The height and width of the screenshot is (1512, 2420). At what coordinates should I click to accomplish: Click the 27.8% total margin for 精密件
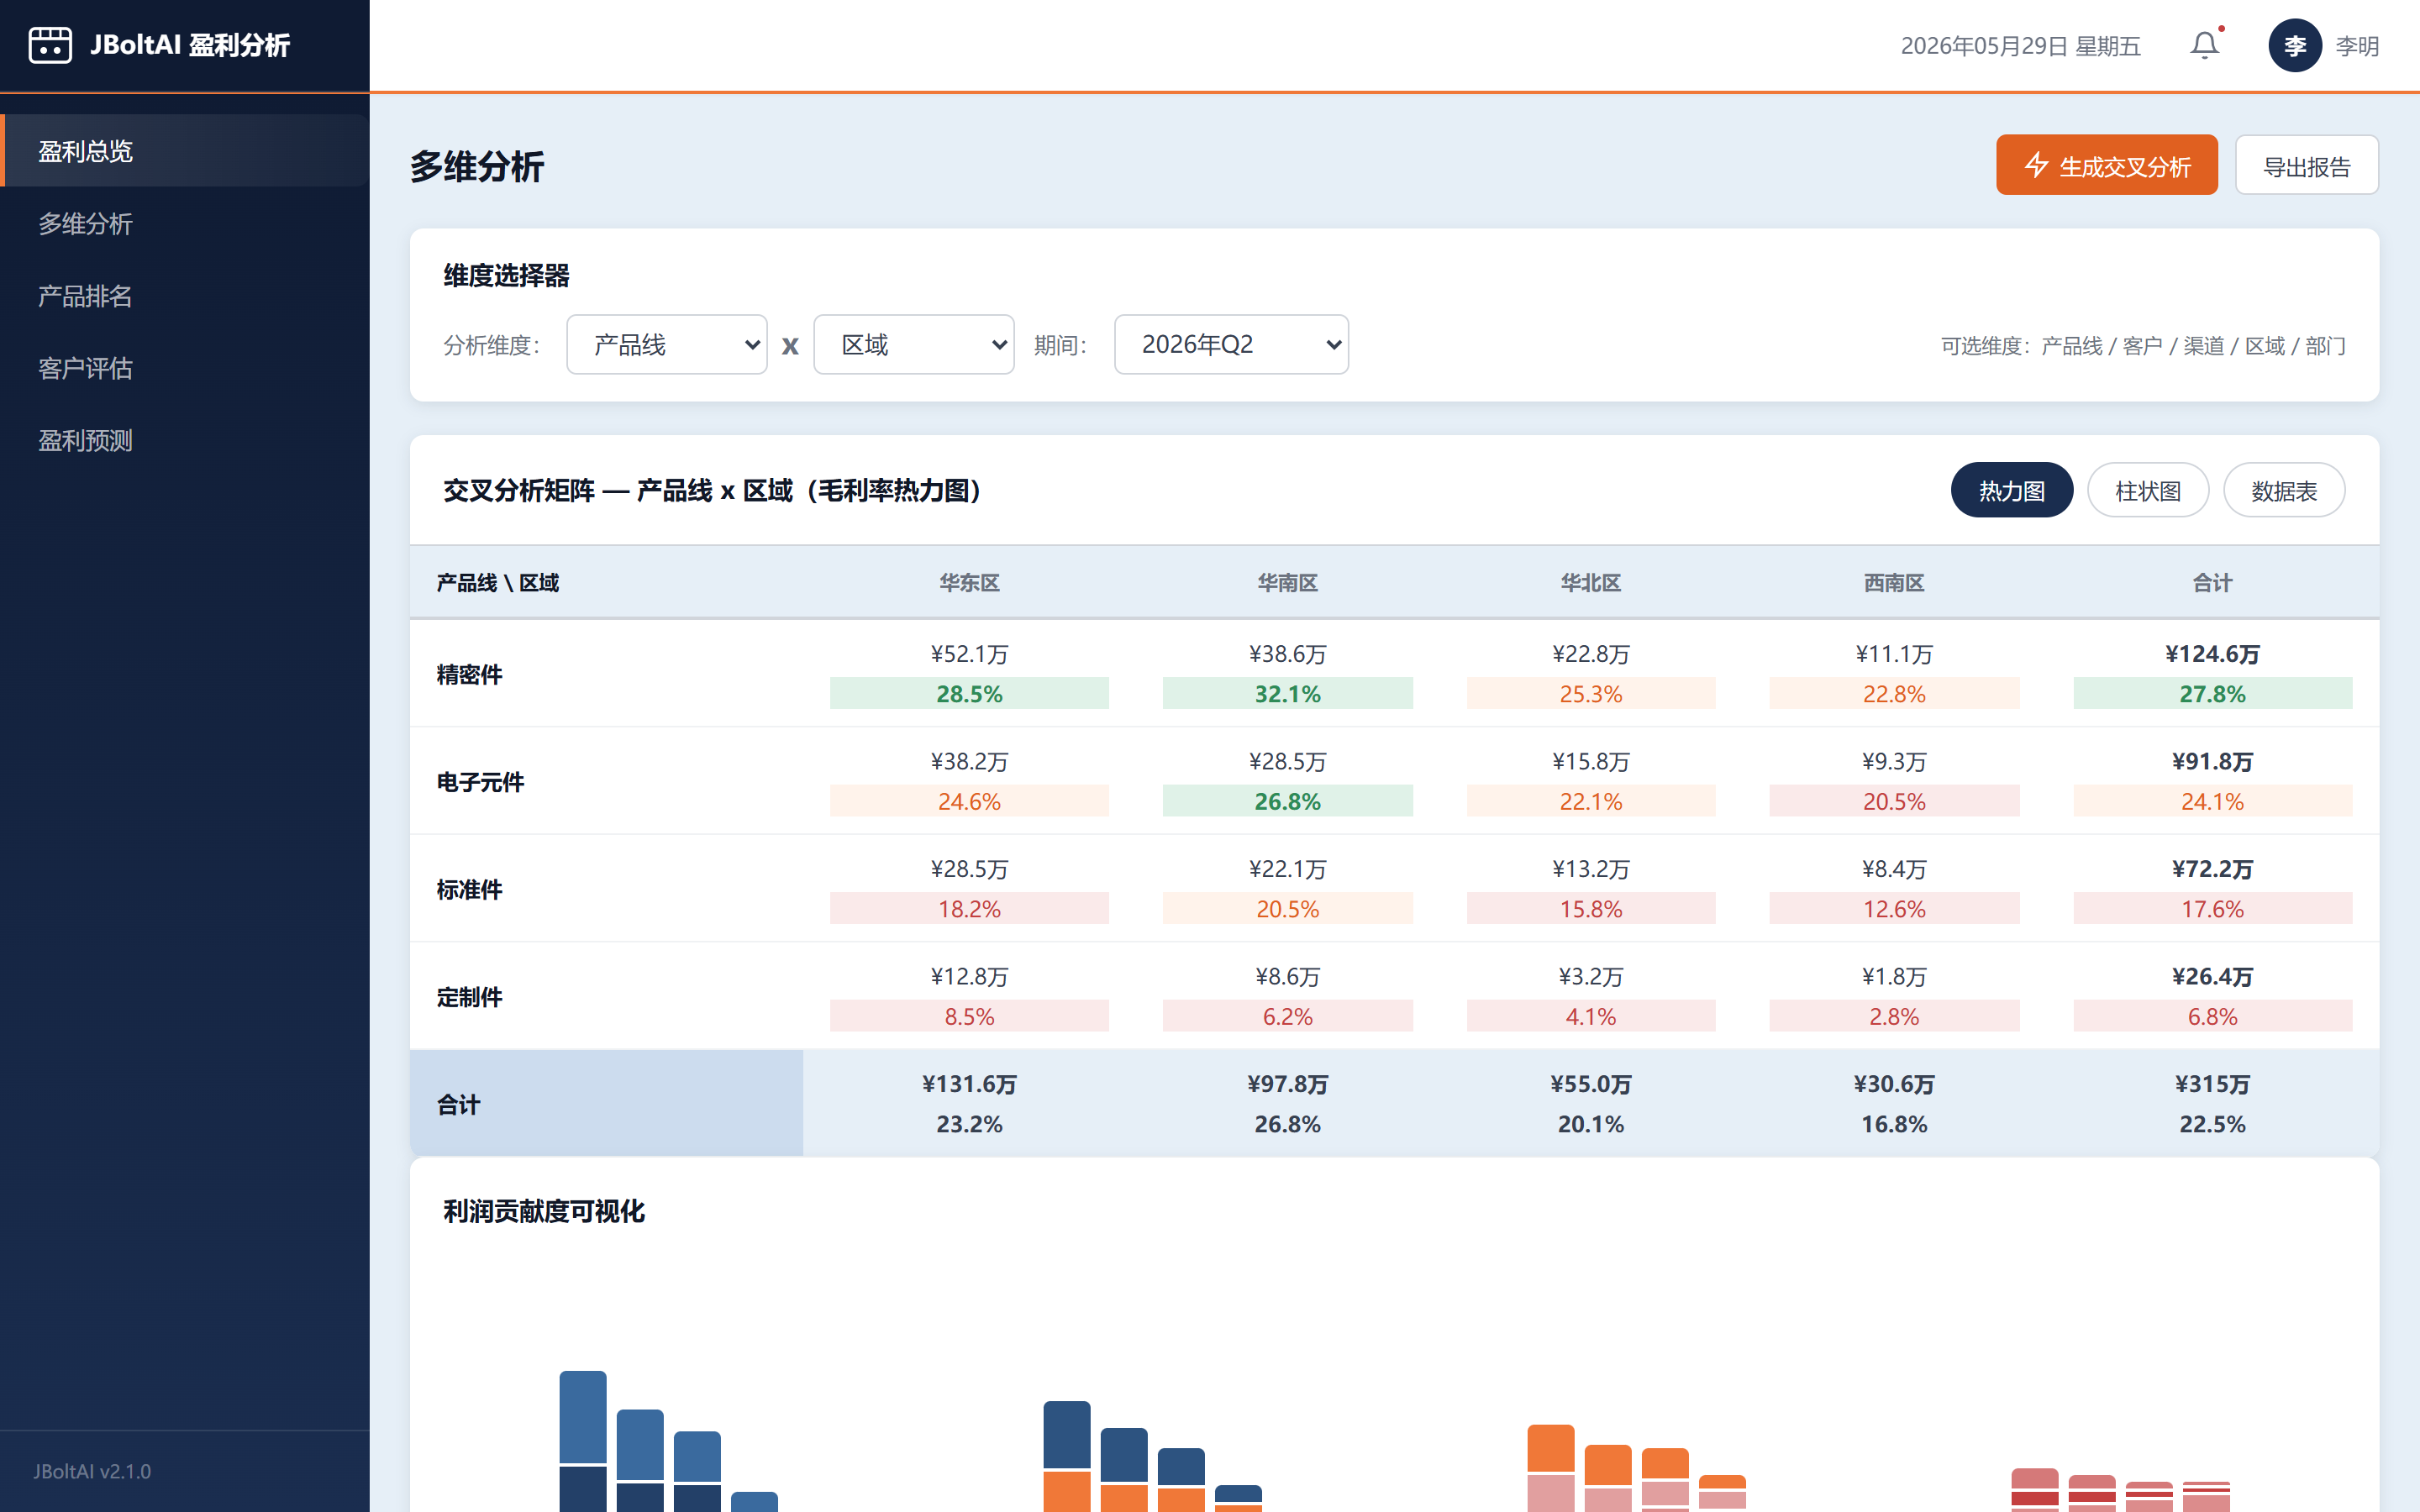[2212, 693]
